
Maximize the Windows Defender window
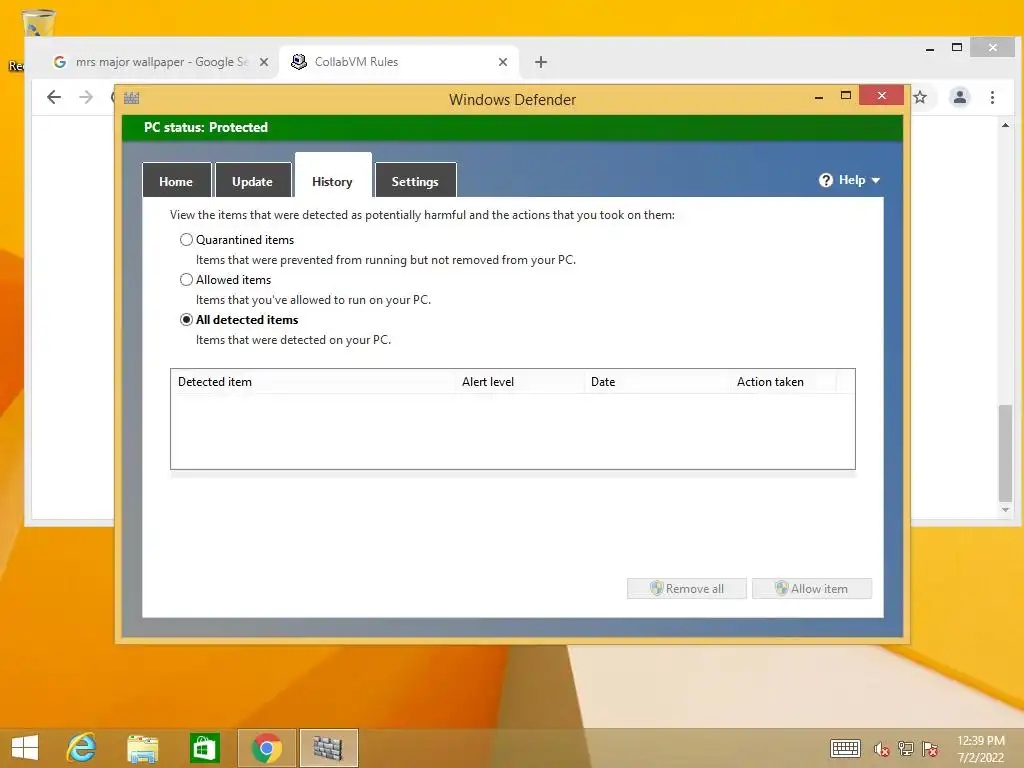846,95
